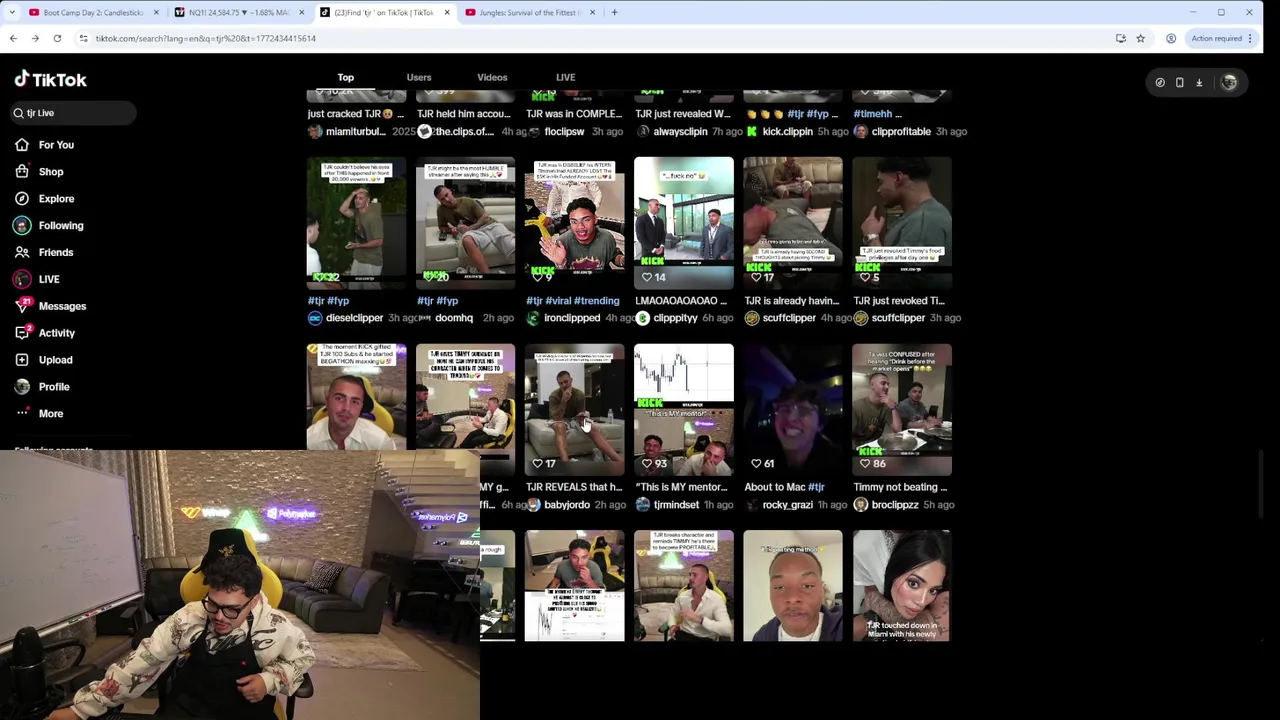Open dieselclipper's profile link

pos(354,318)
